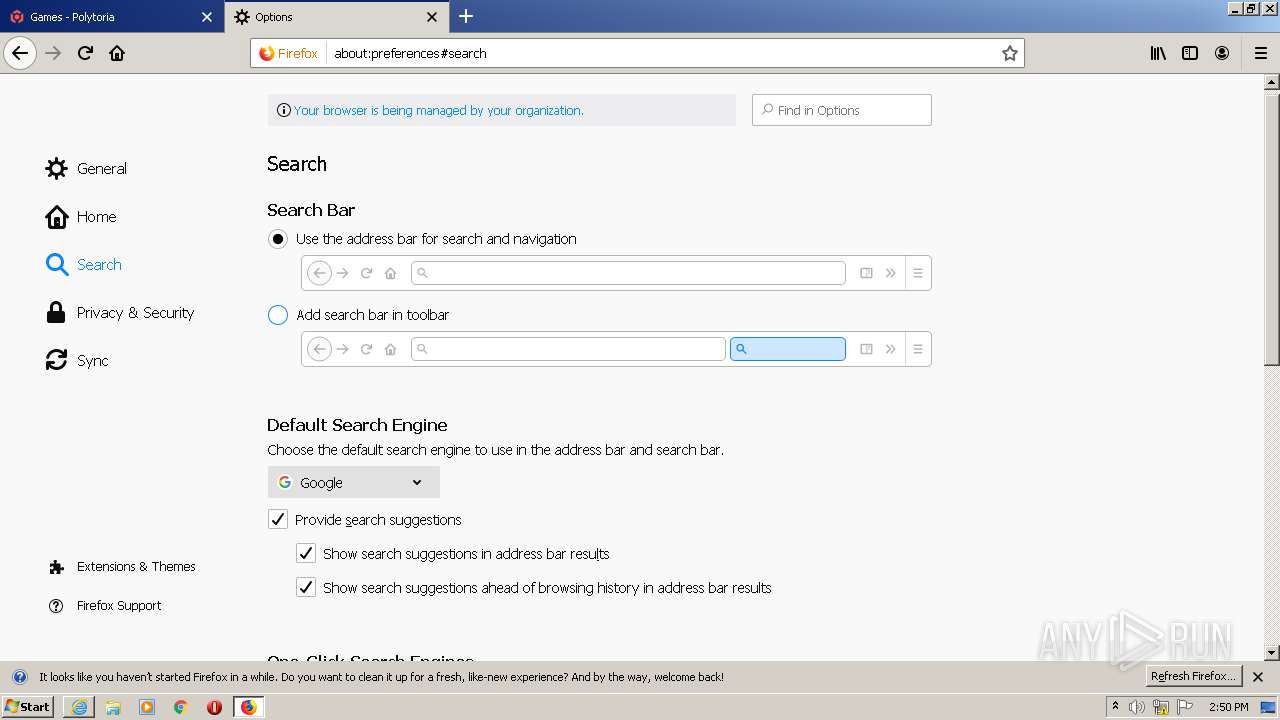
Task: Go back with the Back arrow button
Action: pyautogui.click(x=20, y=53)
